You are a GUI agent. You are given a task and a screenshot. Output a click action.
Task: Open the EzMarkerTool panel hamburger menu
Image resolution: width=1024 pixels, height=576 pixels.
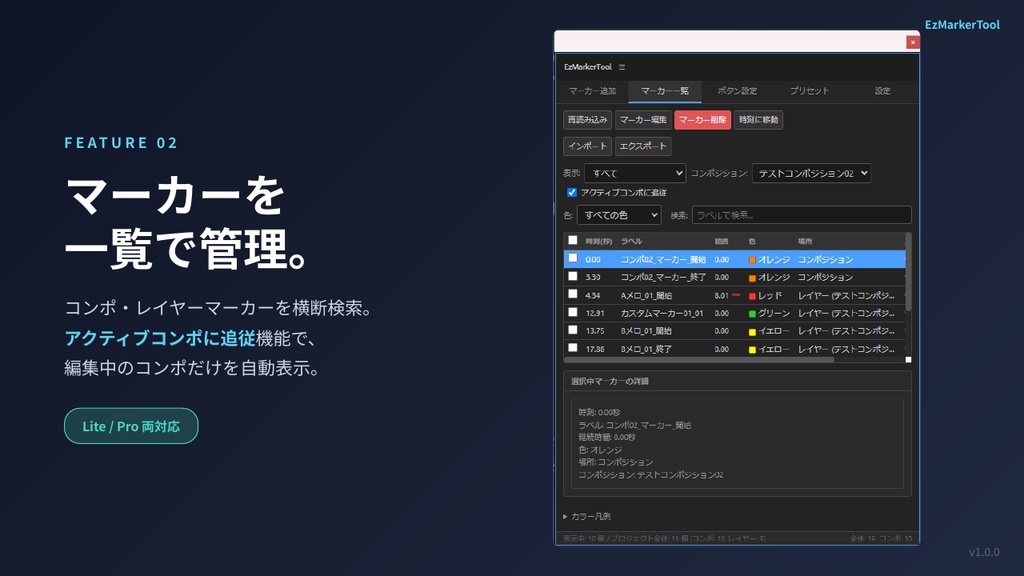coord(621,66)
